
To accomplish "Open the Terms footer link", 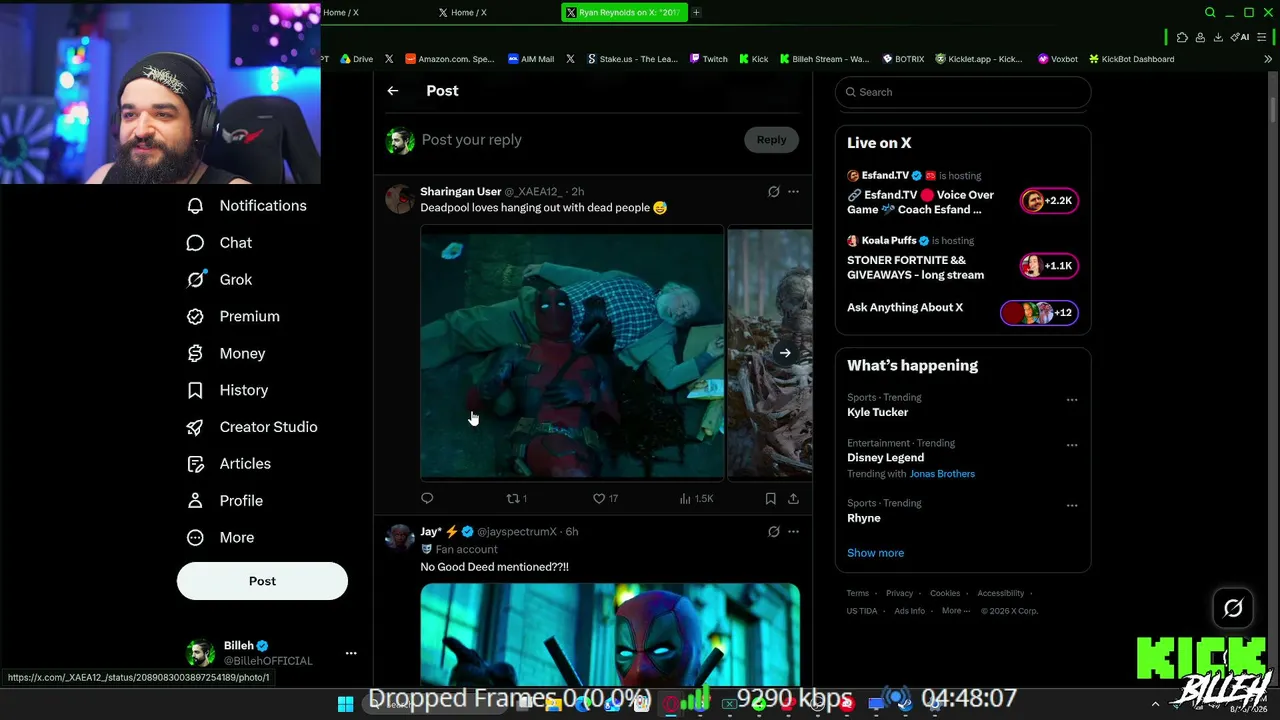I will (x=858, y=593).
